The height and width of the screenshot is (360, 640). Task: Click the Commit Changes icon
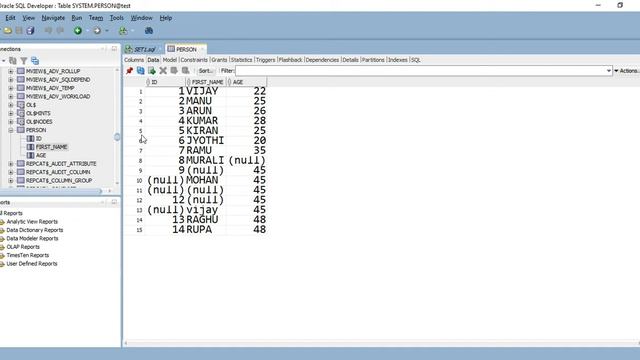(174, 71)
